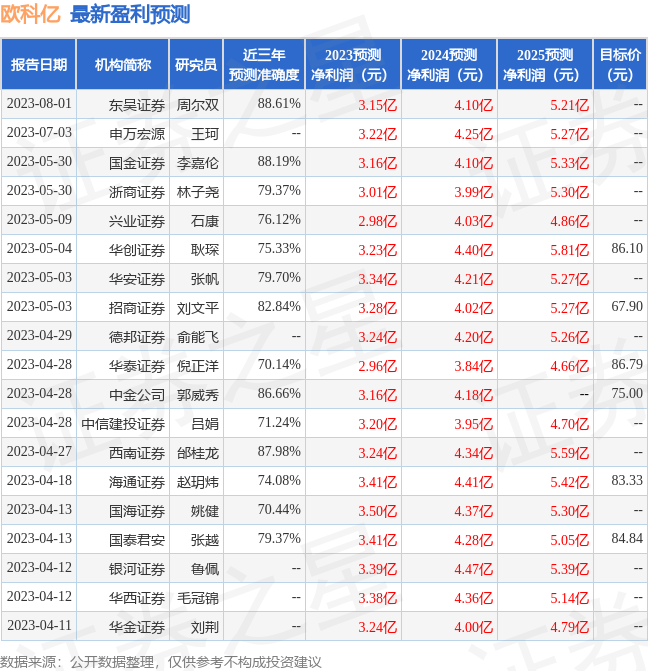The height and width of the screenshot is (671, 648).
Task: Click the 欧科亿 title text
Action: [30, 14]
